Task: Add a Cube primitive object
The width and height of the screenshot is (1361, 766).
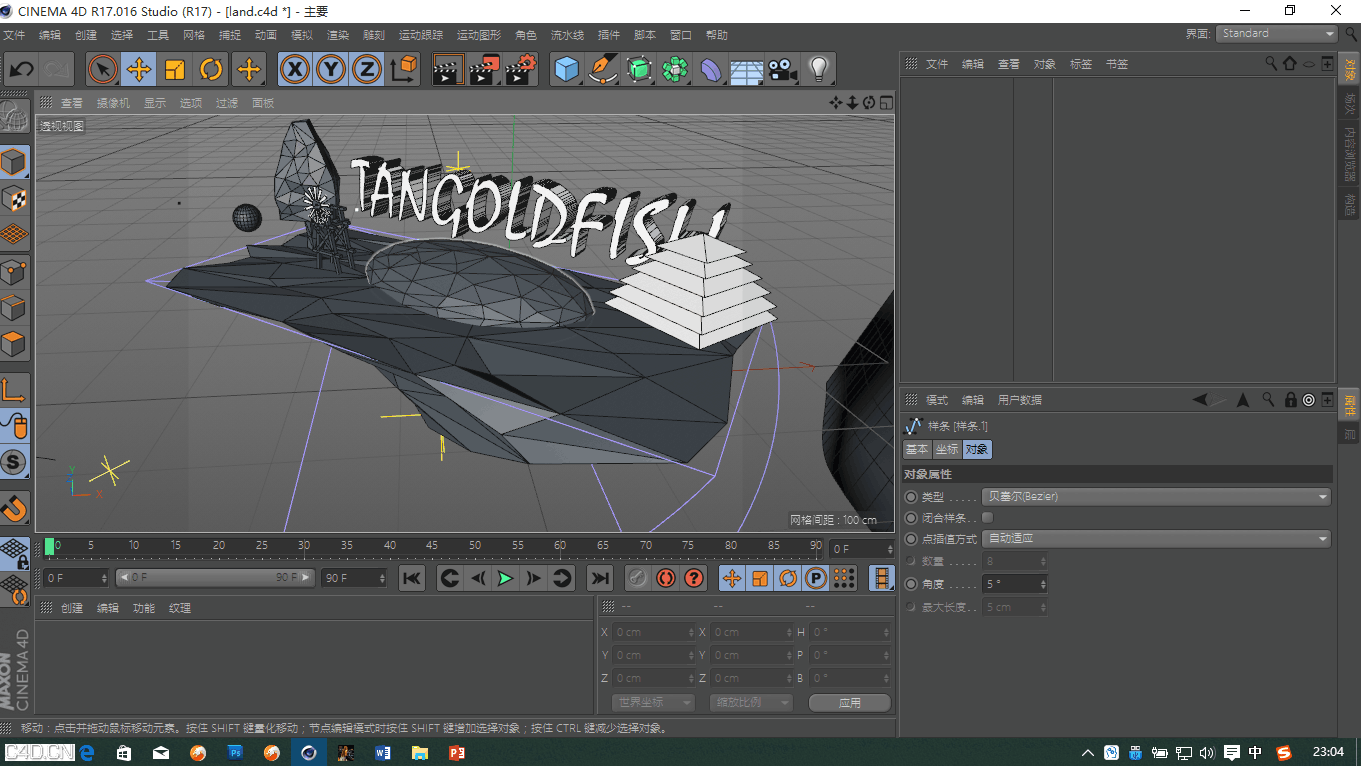Action: click(567, 70)
